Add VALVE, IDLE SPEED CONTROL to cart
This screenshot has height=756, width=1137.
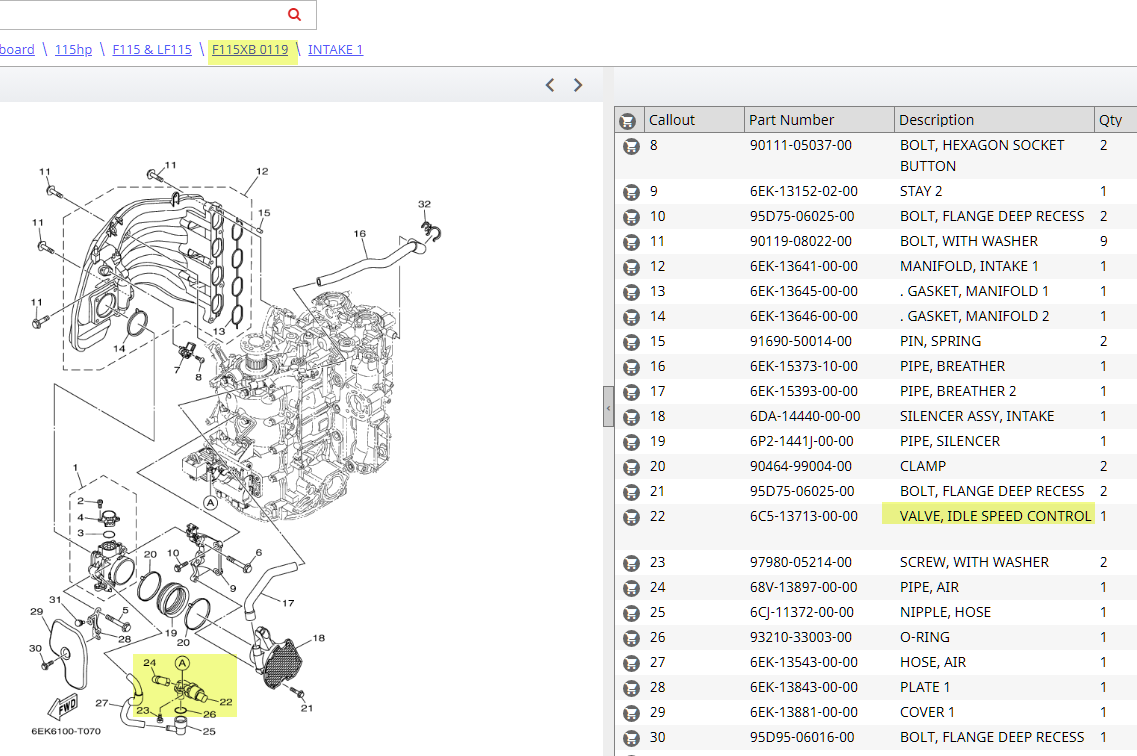coord(632,518)
